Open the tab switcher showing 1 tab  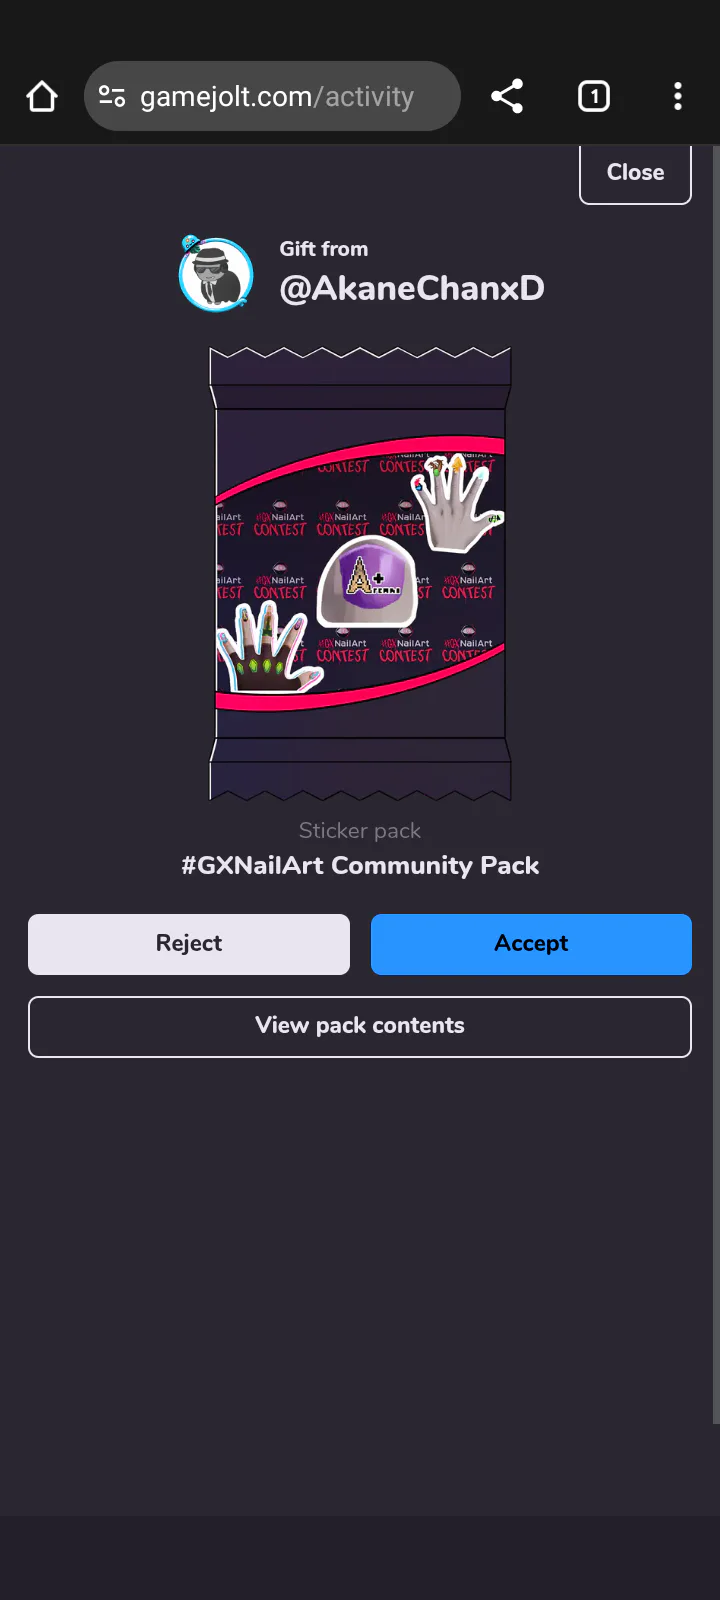point(594,97)
